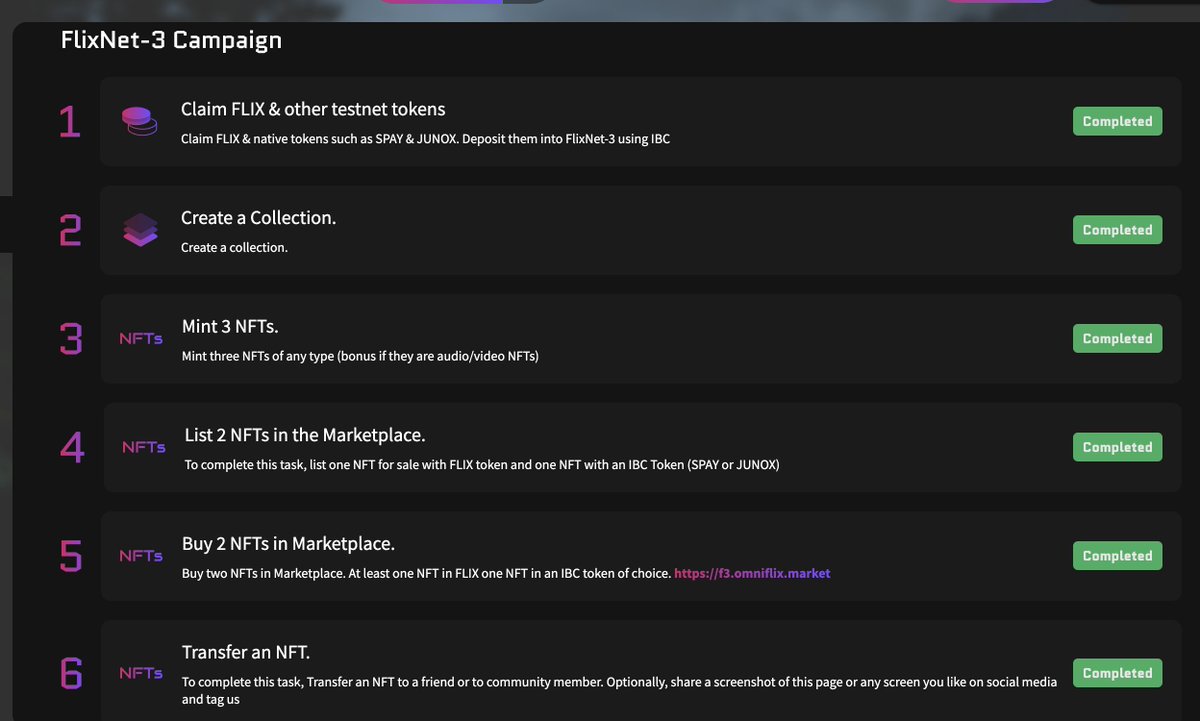Viewport: 1200px width, 721px height.
Task: Click the 'Create a collection.' description line
Action: click(x=234, y=247)
